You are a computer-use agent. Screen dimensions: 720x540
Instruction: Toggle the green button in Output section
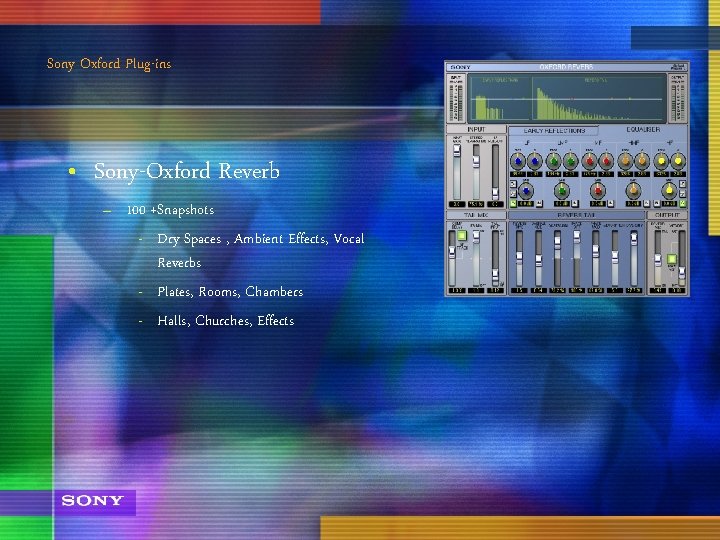click(x=672, y=259)
